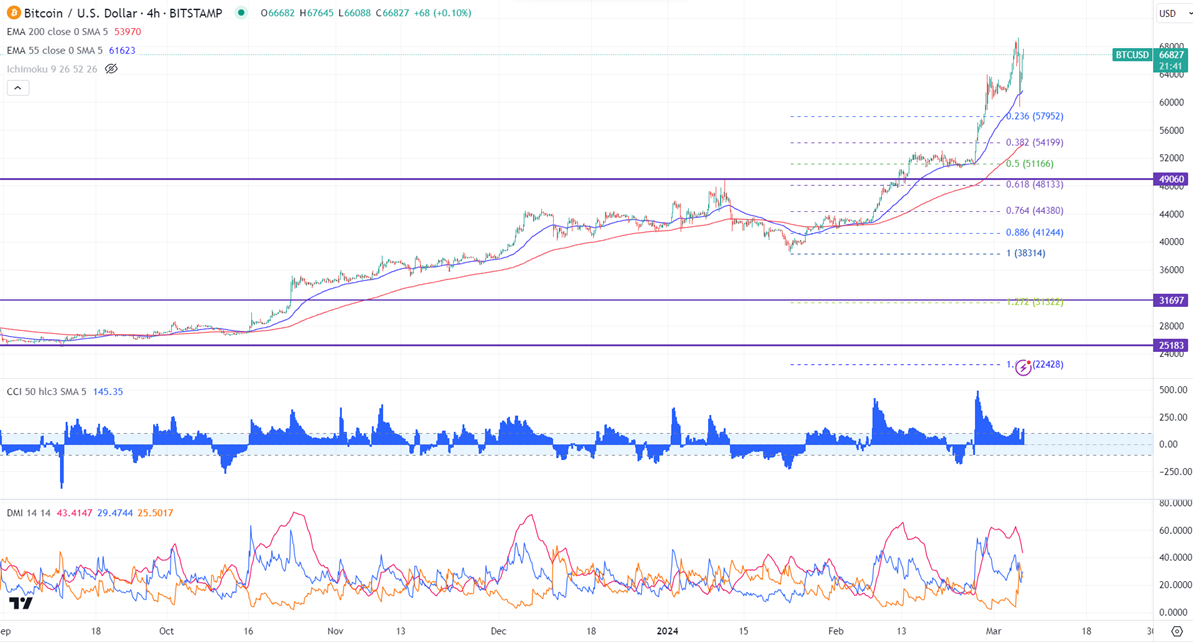Toggle Ichimoku indicator visibility eye icon

111,68
